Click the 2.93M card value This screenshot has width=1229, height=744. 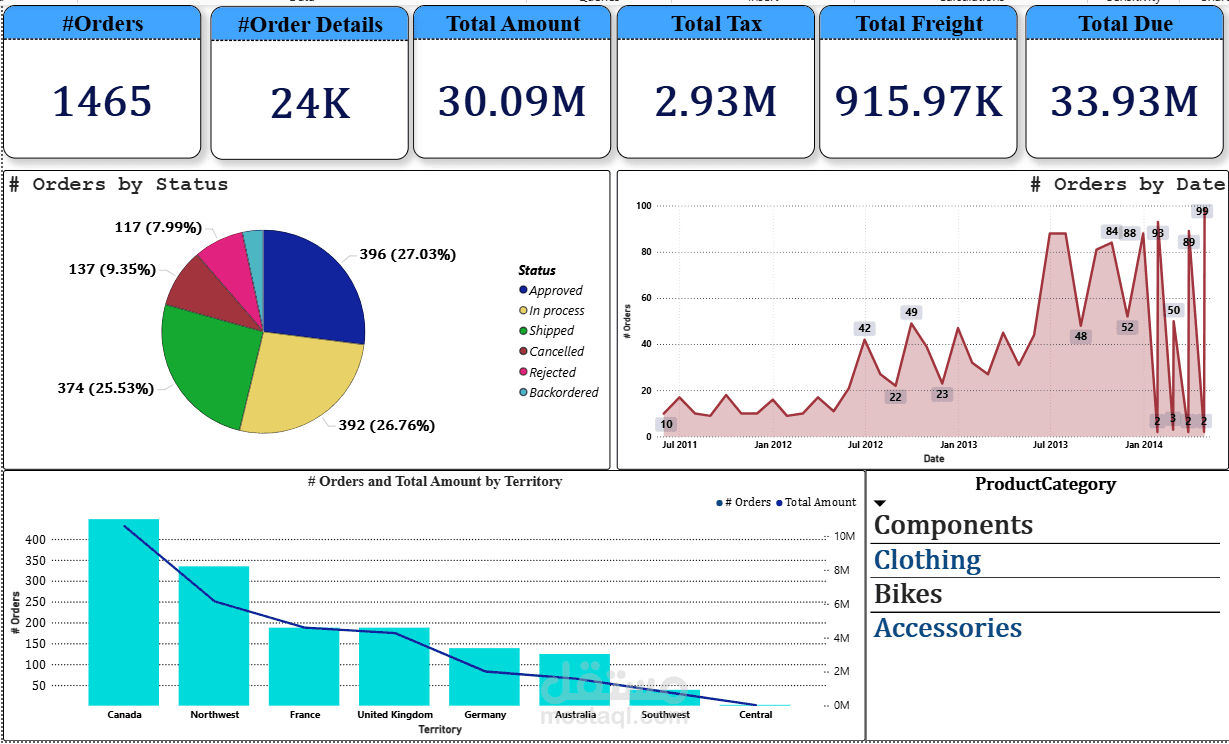[x=716, y=101]
